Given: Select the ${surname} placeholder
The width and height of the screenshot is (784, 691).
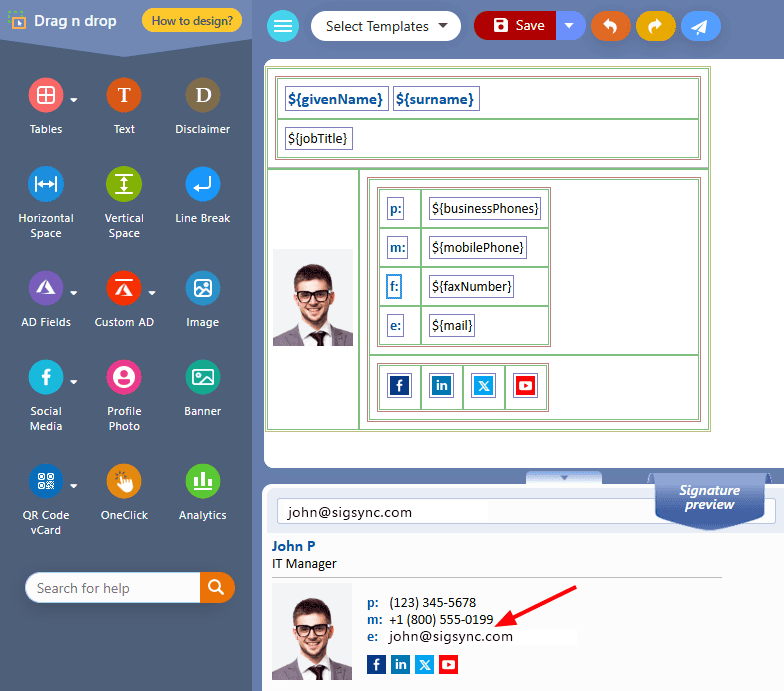Looking at the screenshot, I should pos(435,99).
